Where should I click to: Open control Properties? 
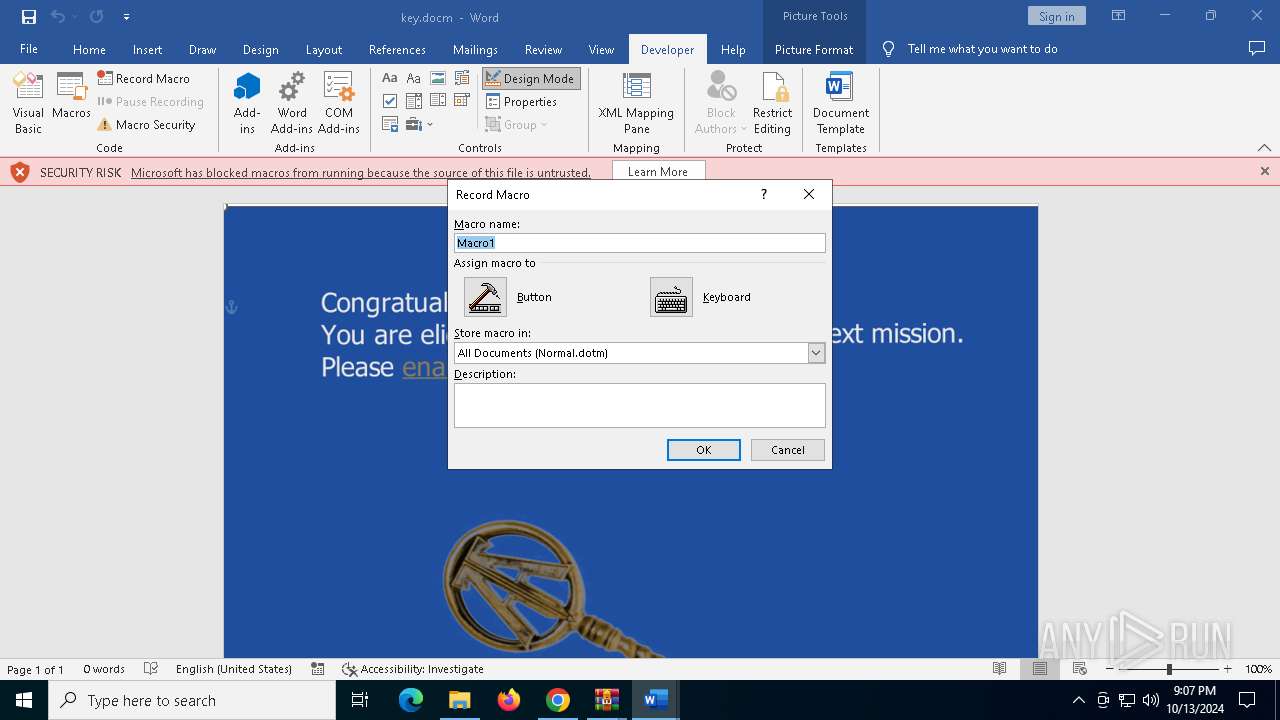pyautogui.click(x=521, y=101)
